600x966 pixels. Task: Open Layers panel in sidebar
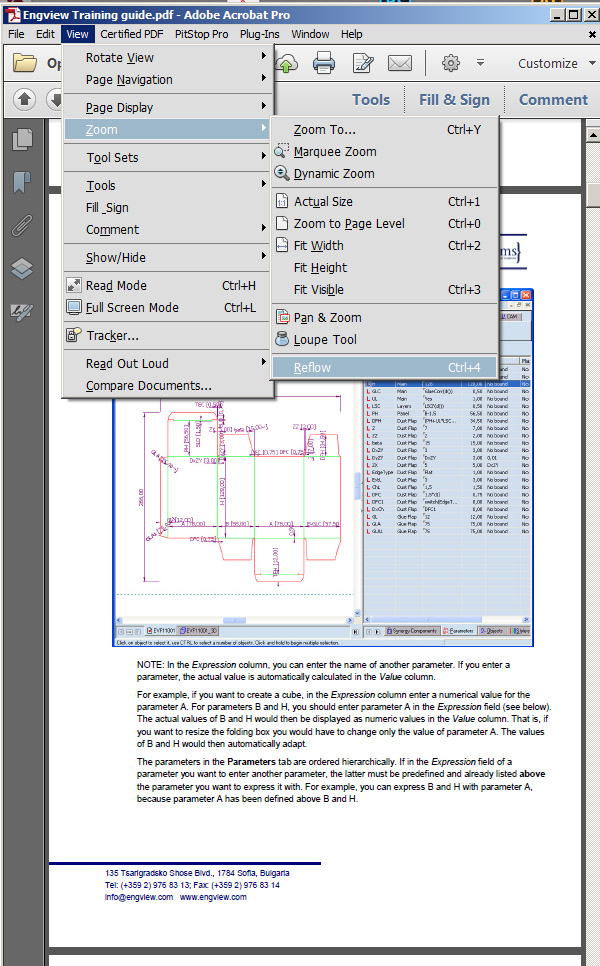[x=22, y=269]
